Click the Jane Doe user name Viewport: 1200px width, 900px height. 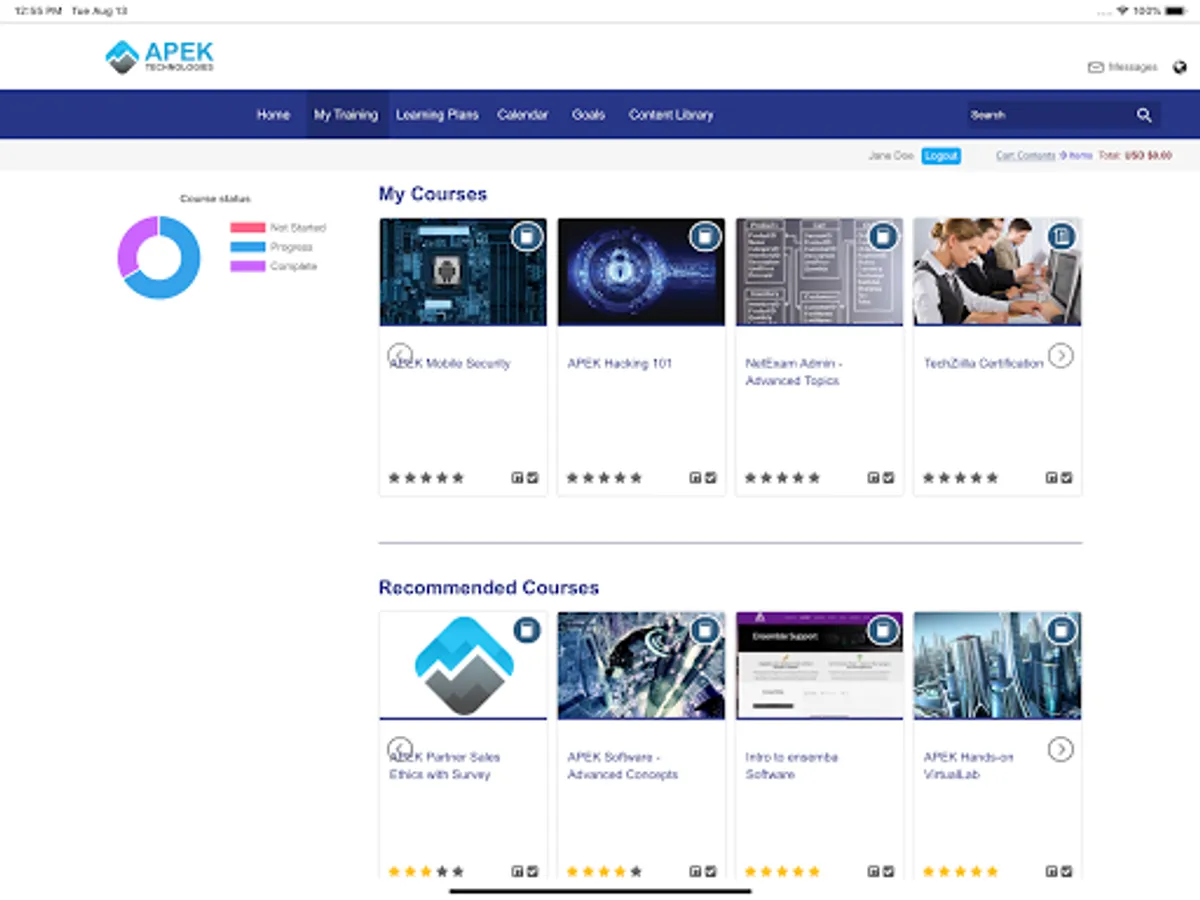pyautogui.click(x=891, y=156)
